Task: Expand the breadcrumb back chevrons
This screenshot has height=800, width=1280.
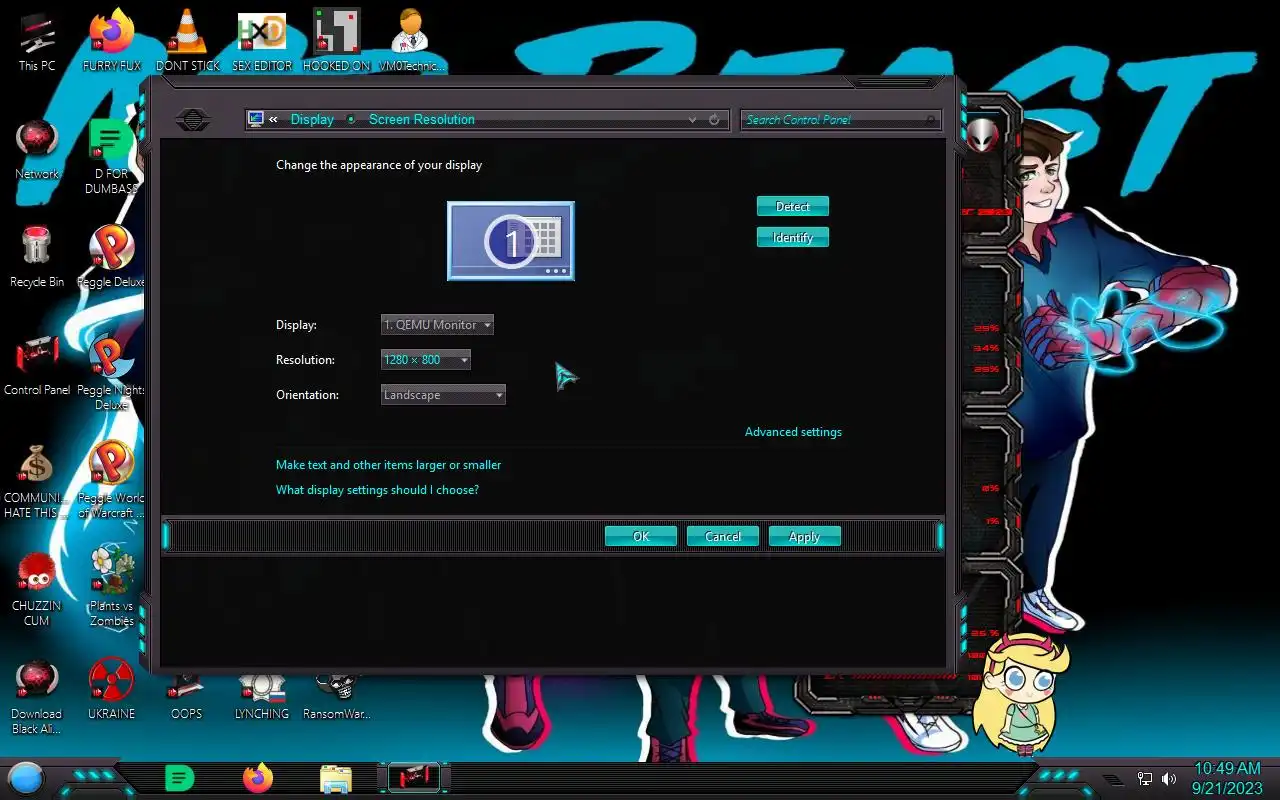Action: click(273, 120)
